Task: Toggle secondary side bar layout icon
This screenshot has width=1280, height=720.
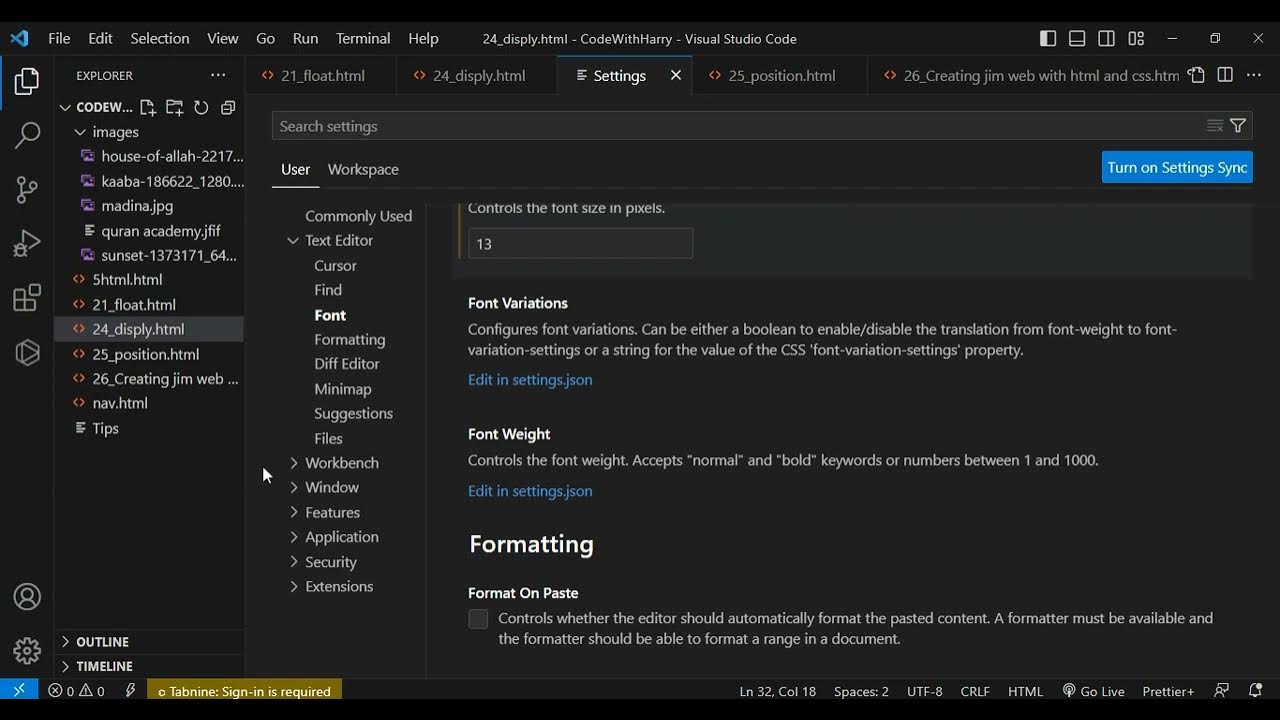Action: click(x=1106, y=38)
